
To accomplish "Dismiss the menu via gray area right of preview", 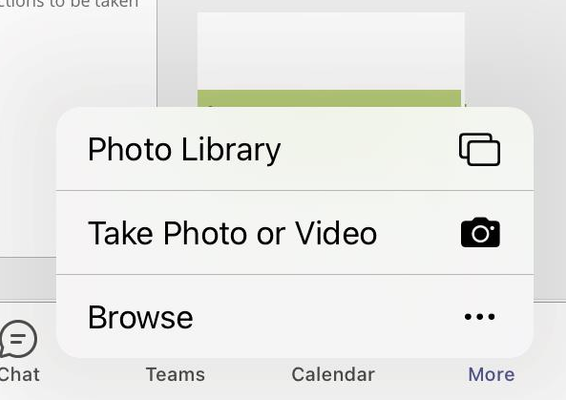I will tap(514, 54).
